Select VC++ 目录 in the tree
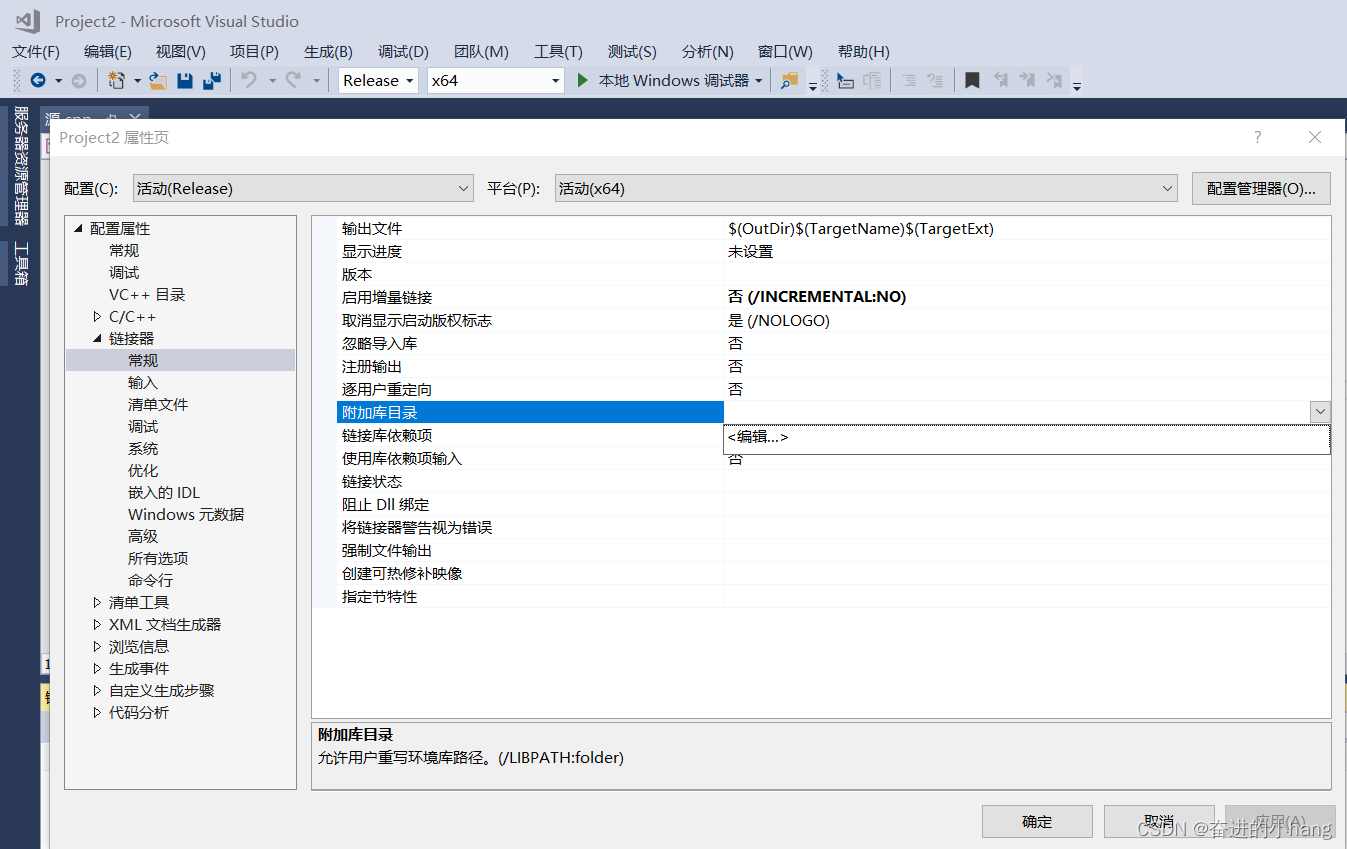 (x=147, y=295)
